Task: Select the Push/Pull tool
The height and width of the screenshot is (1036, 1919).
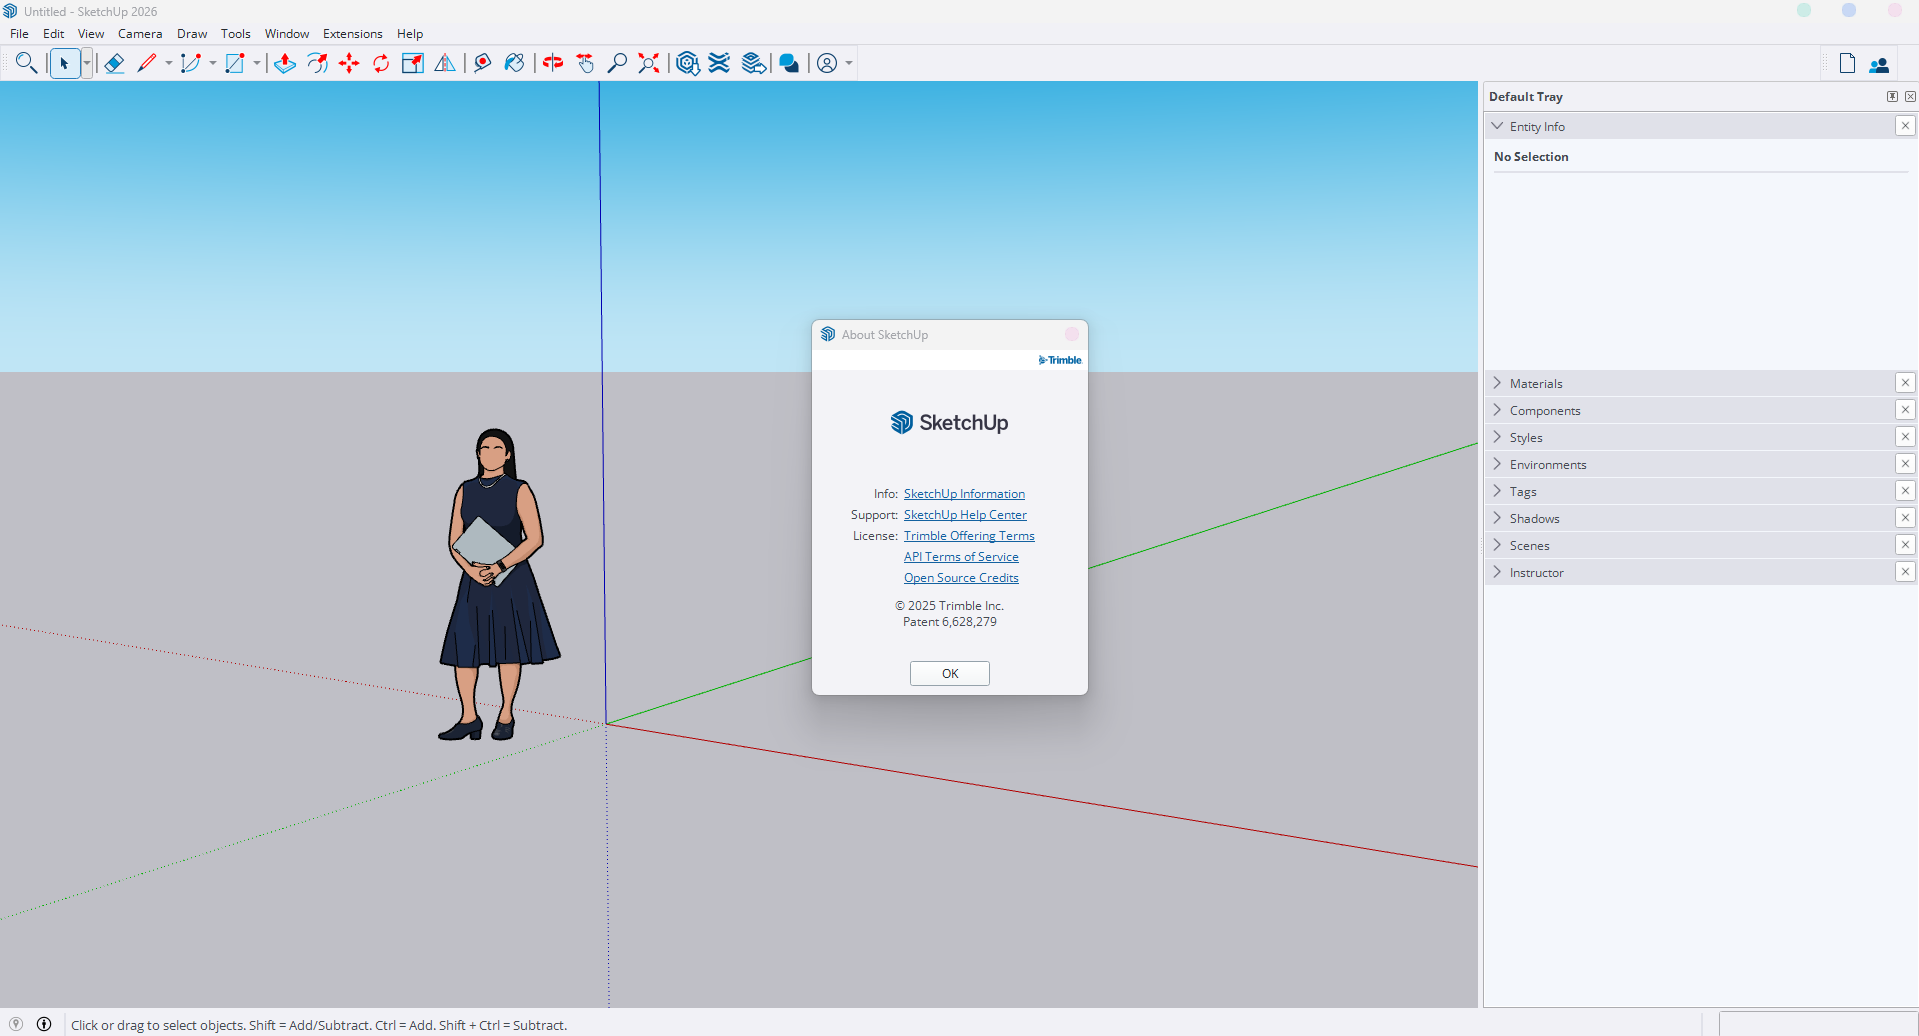Action: [x=285, y=64]
